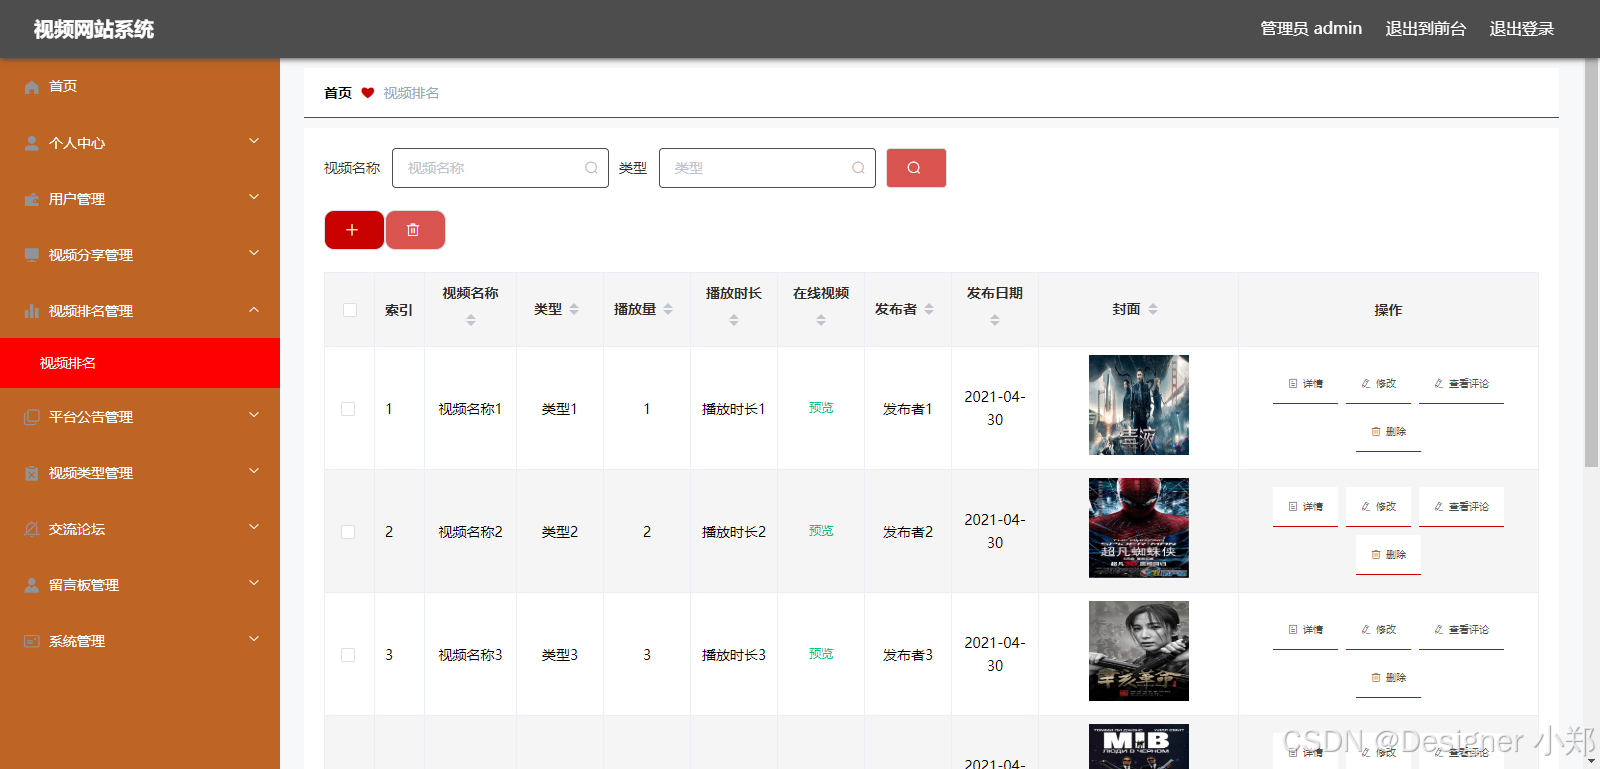This screenshot has width=1600, height=769.
Task: Click the bar chart icon for 视频排名管理
Action: point(32,311)
